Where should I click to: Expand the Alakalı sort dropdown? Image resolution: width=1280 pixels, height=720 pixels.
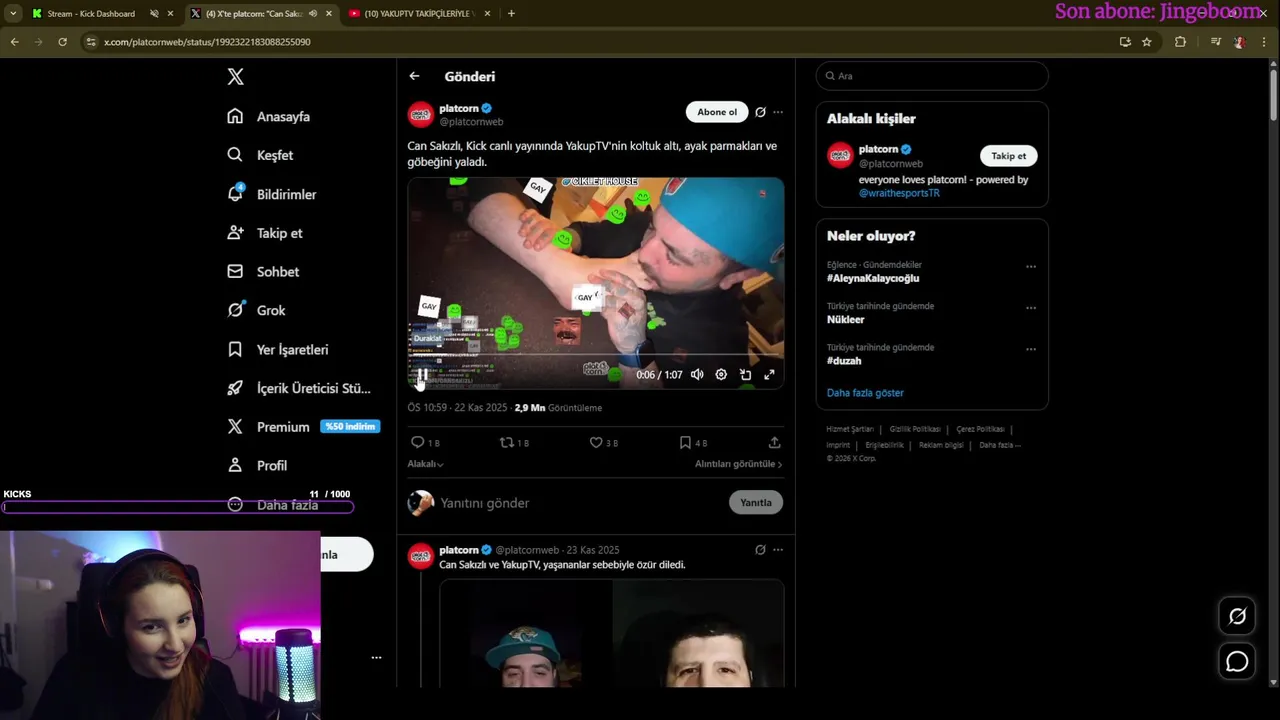click(425, 464)
